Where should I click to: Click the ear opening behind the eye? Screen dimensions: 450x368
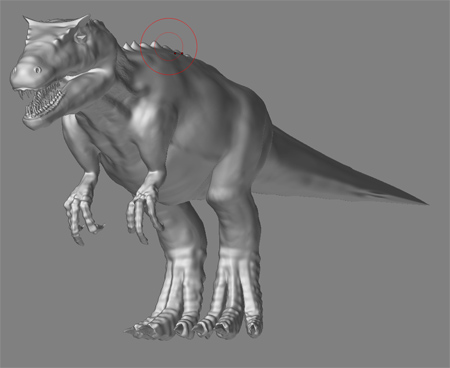point(81,37)
